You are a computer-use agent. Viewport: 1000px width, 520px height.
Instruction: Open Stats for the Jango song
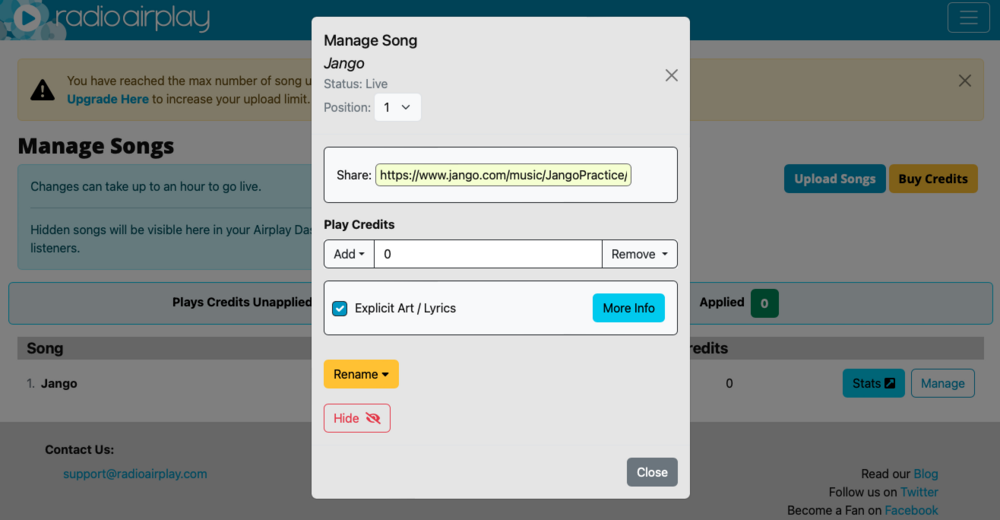(x=873, y=383)
